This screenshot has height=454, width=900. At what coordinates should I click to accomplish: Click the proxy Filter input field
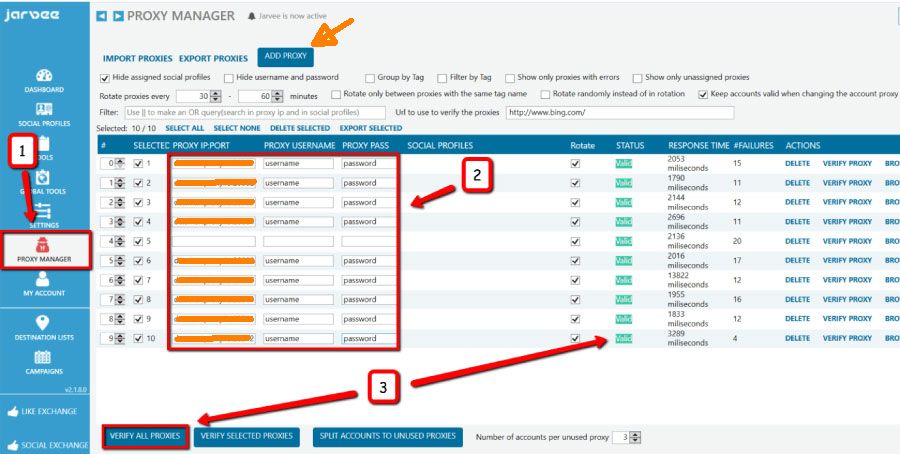coord(255,112)
